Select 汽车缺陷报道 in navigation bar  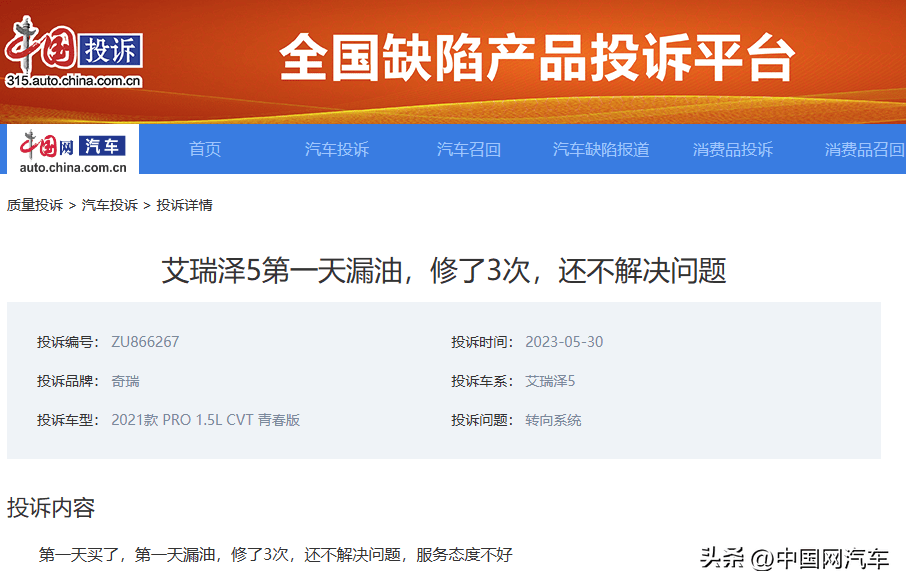click(x=600, y=150)
